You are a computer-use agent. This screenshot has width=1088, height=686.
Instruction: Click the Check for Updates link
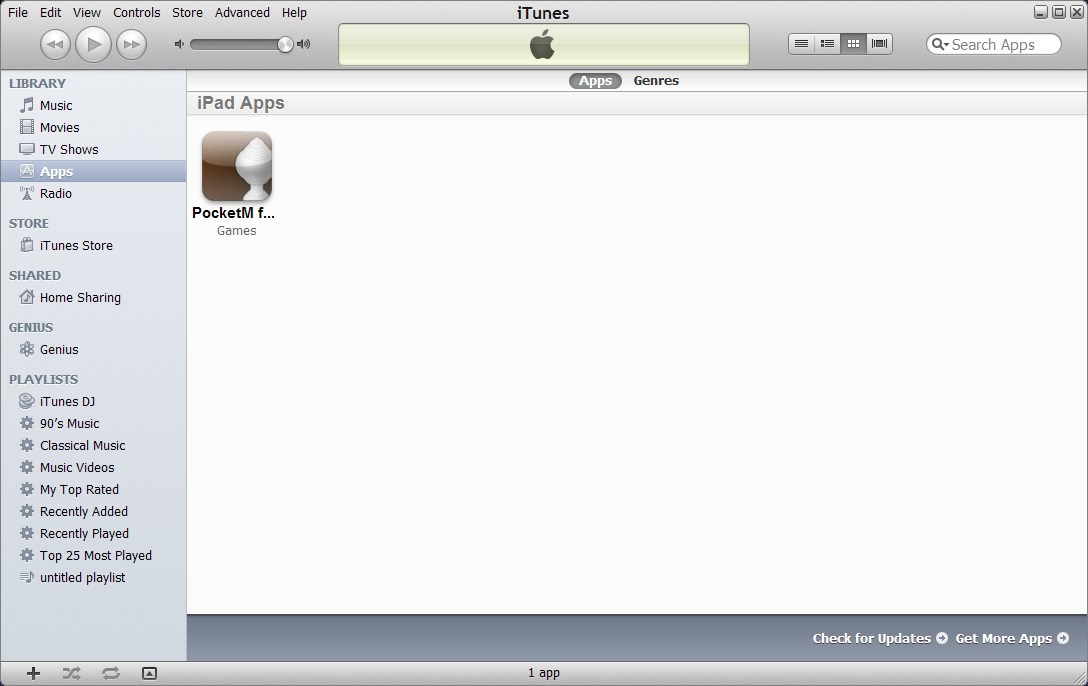click(x=880, y=638)
